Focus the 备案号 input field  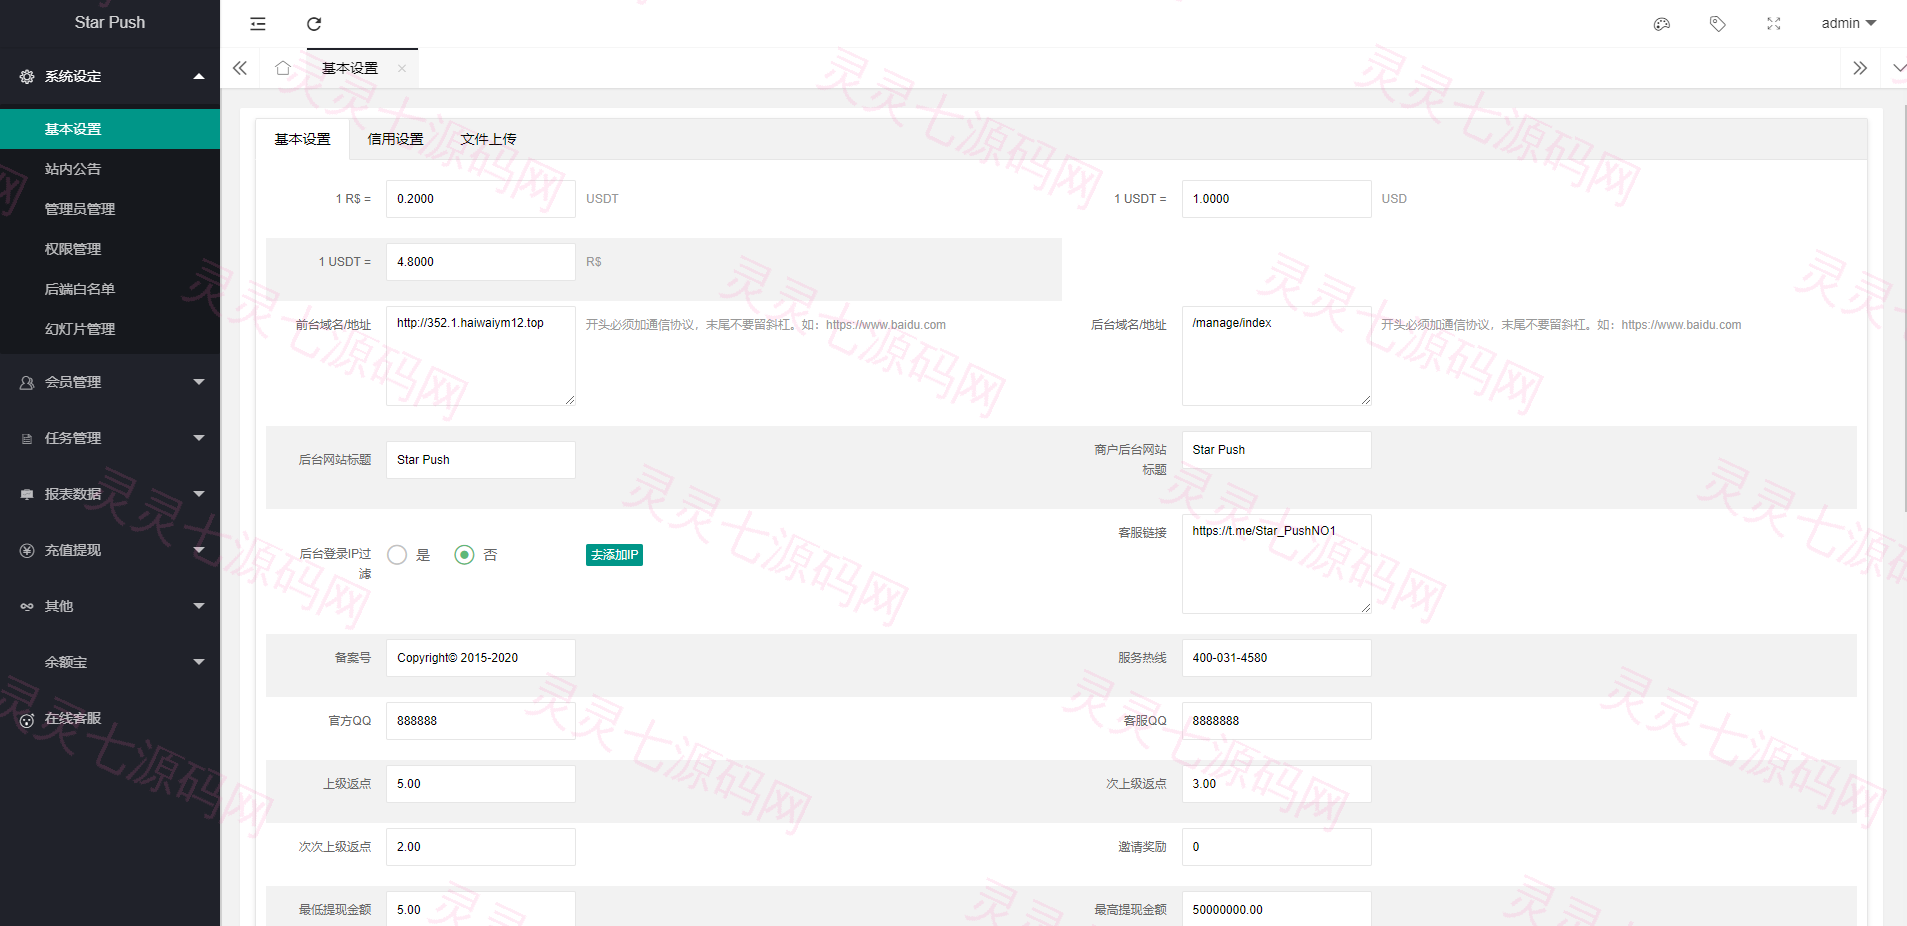(x=481, y=658)
